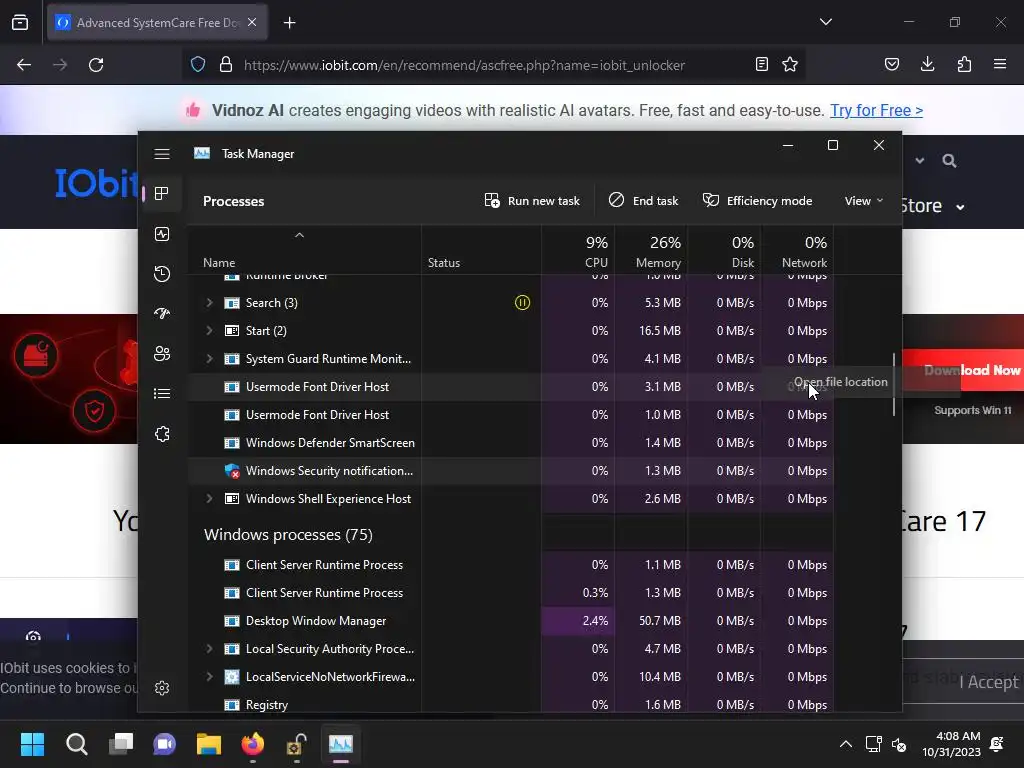
Task: Open Firefox extensions puzzle icon
Action: [964, 65]
